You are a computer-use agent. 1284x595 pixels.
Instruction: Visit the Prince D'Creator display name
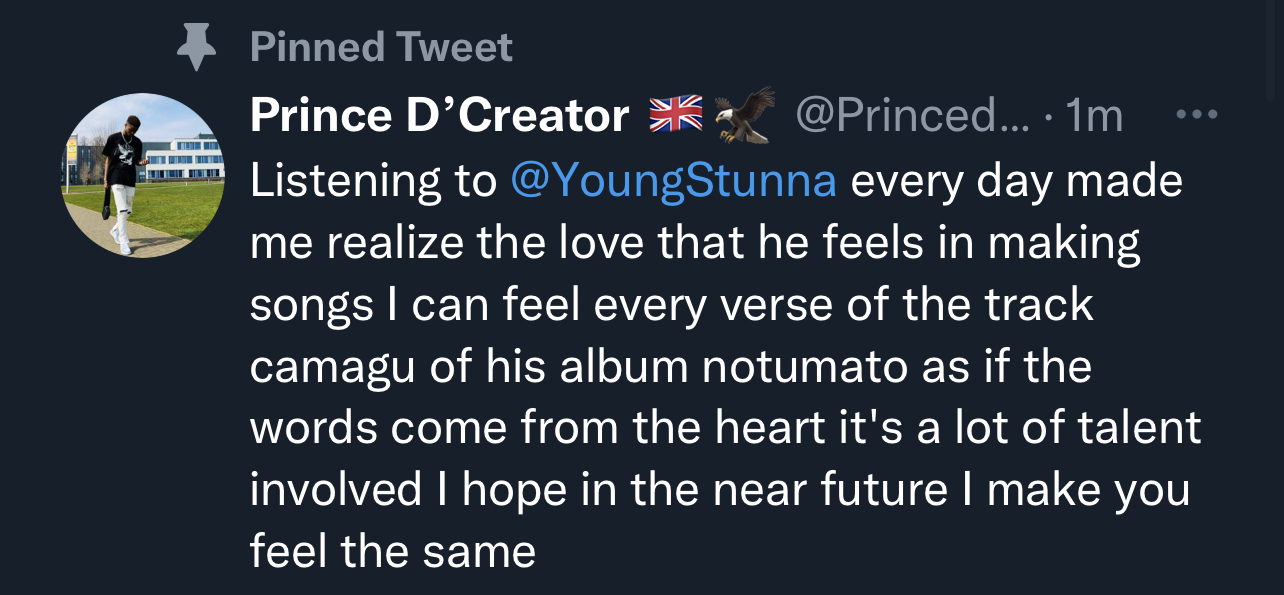[439, 116]
